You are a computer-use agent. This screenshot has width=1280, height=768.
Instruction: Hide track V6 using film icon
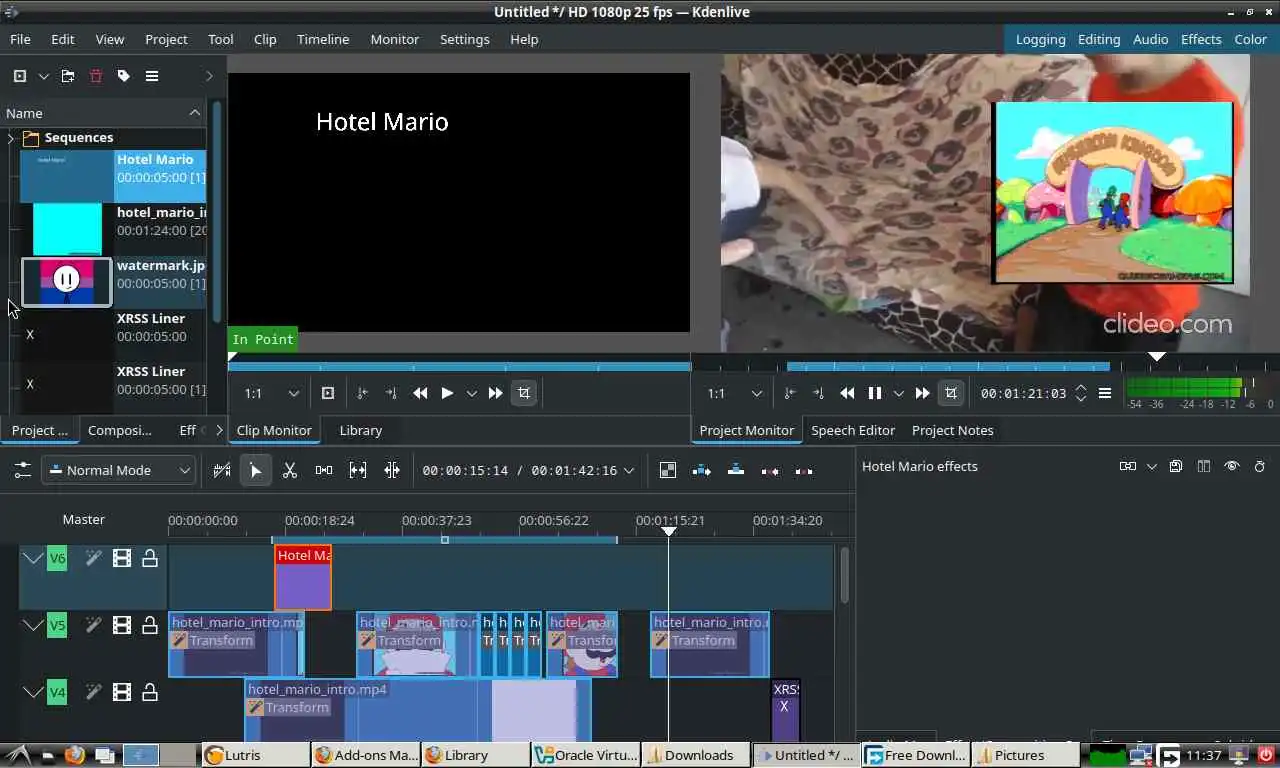pos(122,558)
